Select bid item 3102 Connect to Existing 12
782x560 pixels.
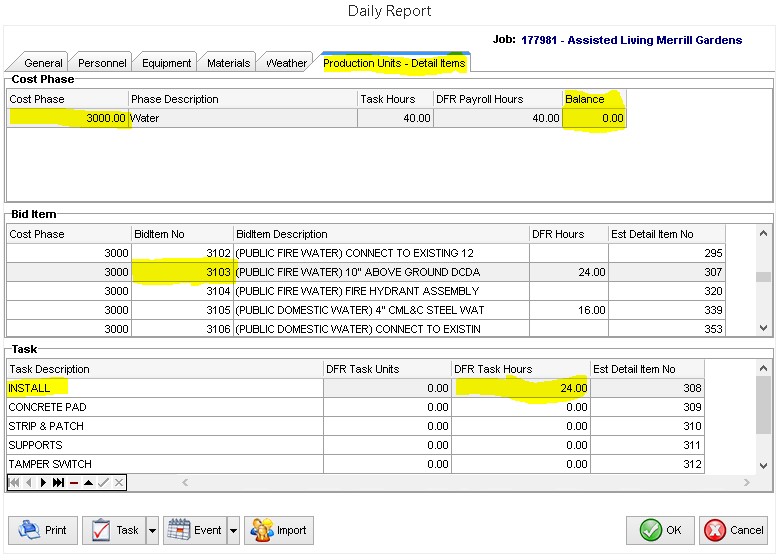click(366, 253)
